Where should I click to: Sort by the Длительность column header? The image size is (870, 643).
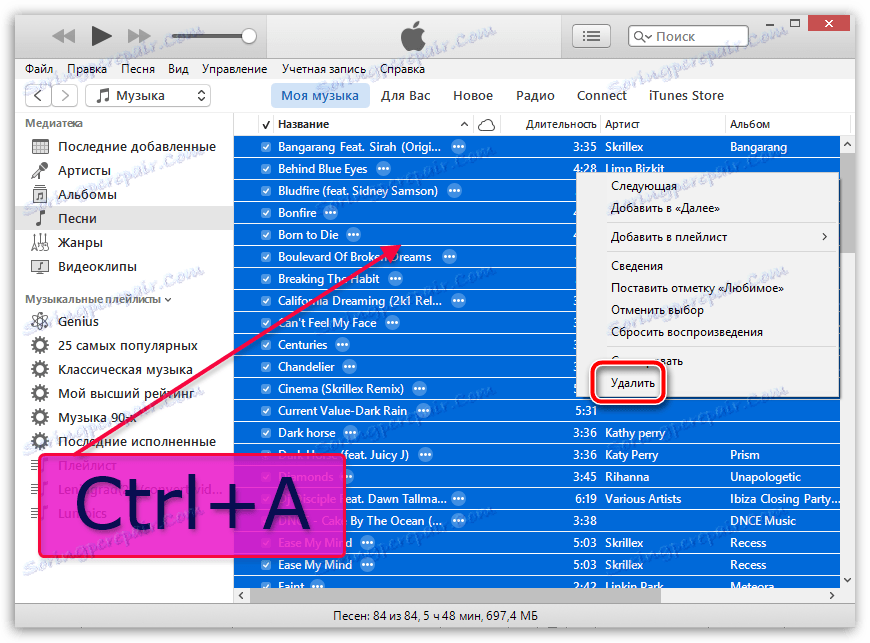561,125
